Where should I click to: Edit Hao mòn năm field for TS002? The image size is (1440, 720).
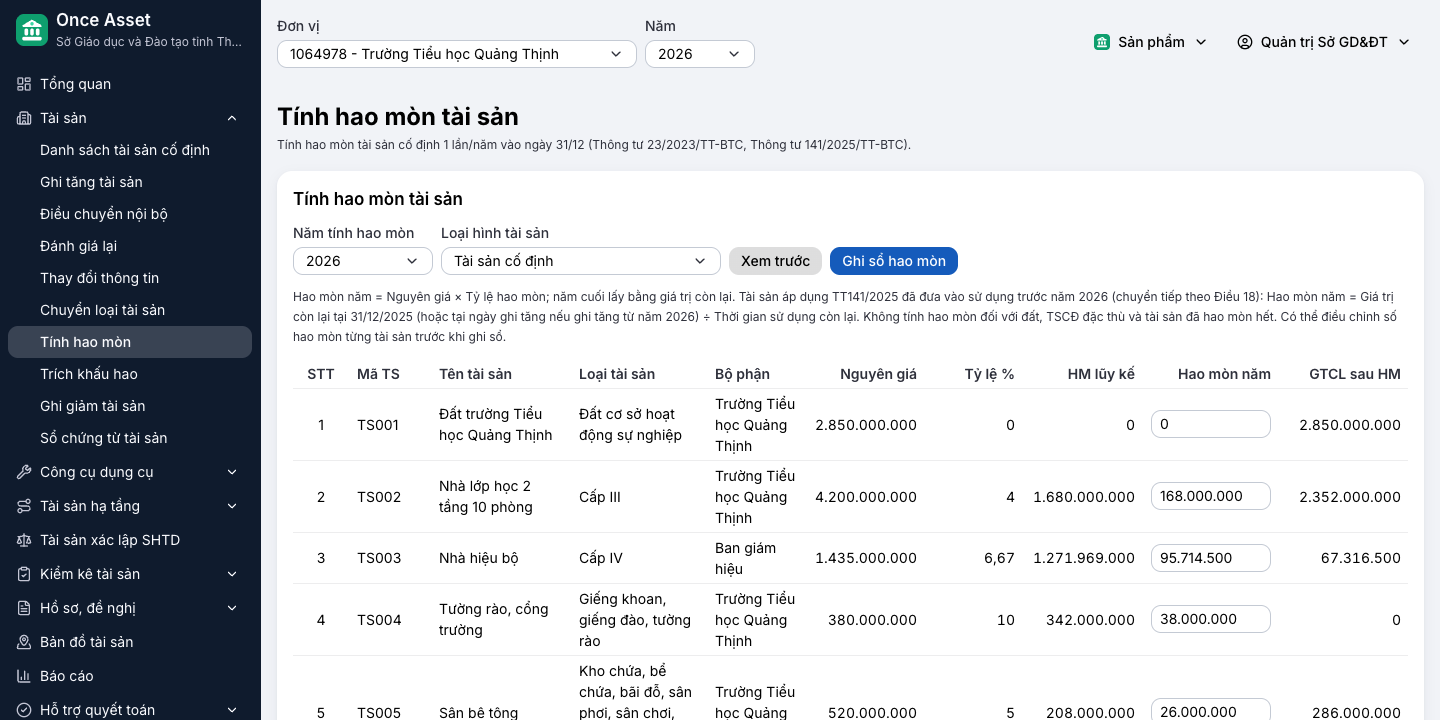pos(1211,496)
